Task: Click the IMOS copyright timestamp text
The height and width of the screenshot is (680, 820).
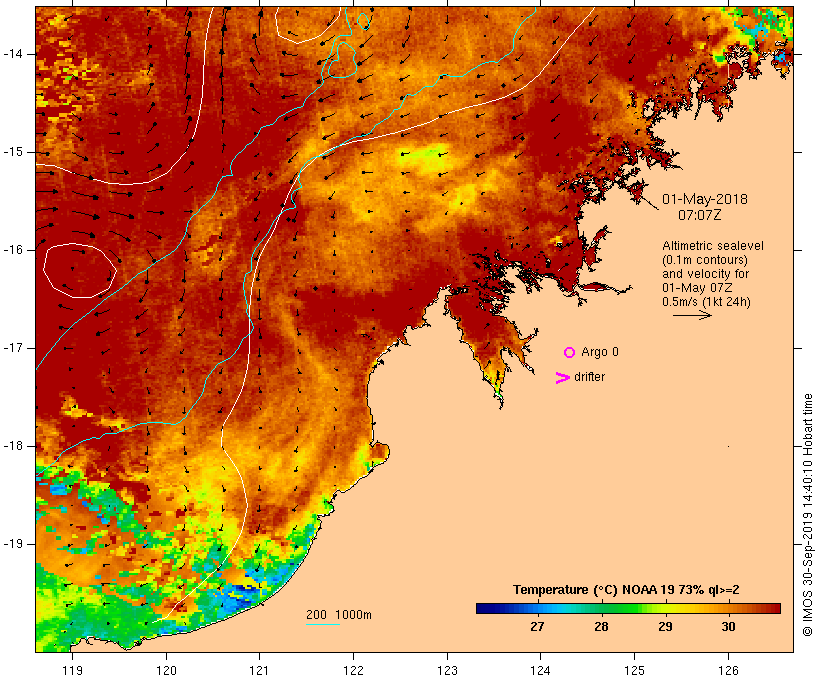Action: (807, 515)
